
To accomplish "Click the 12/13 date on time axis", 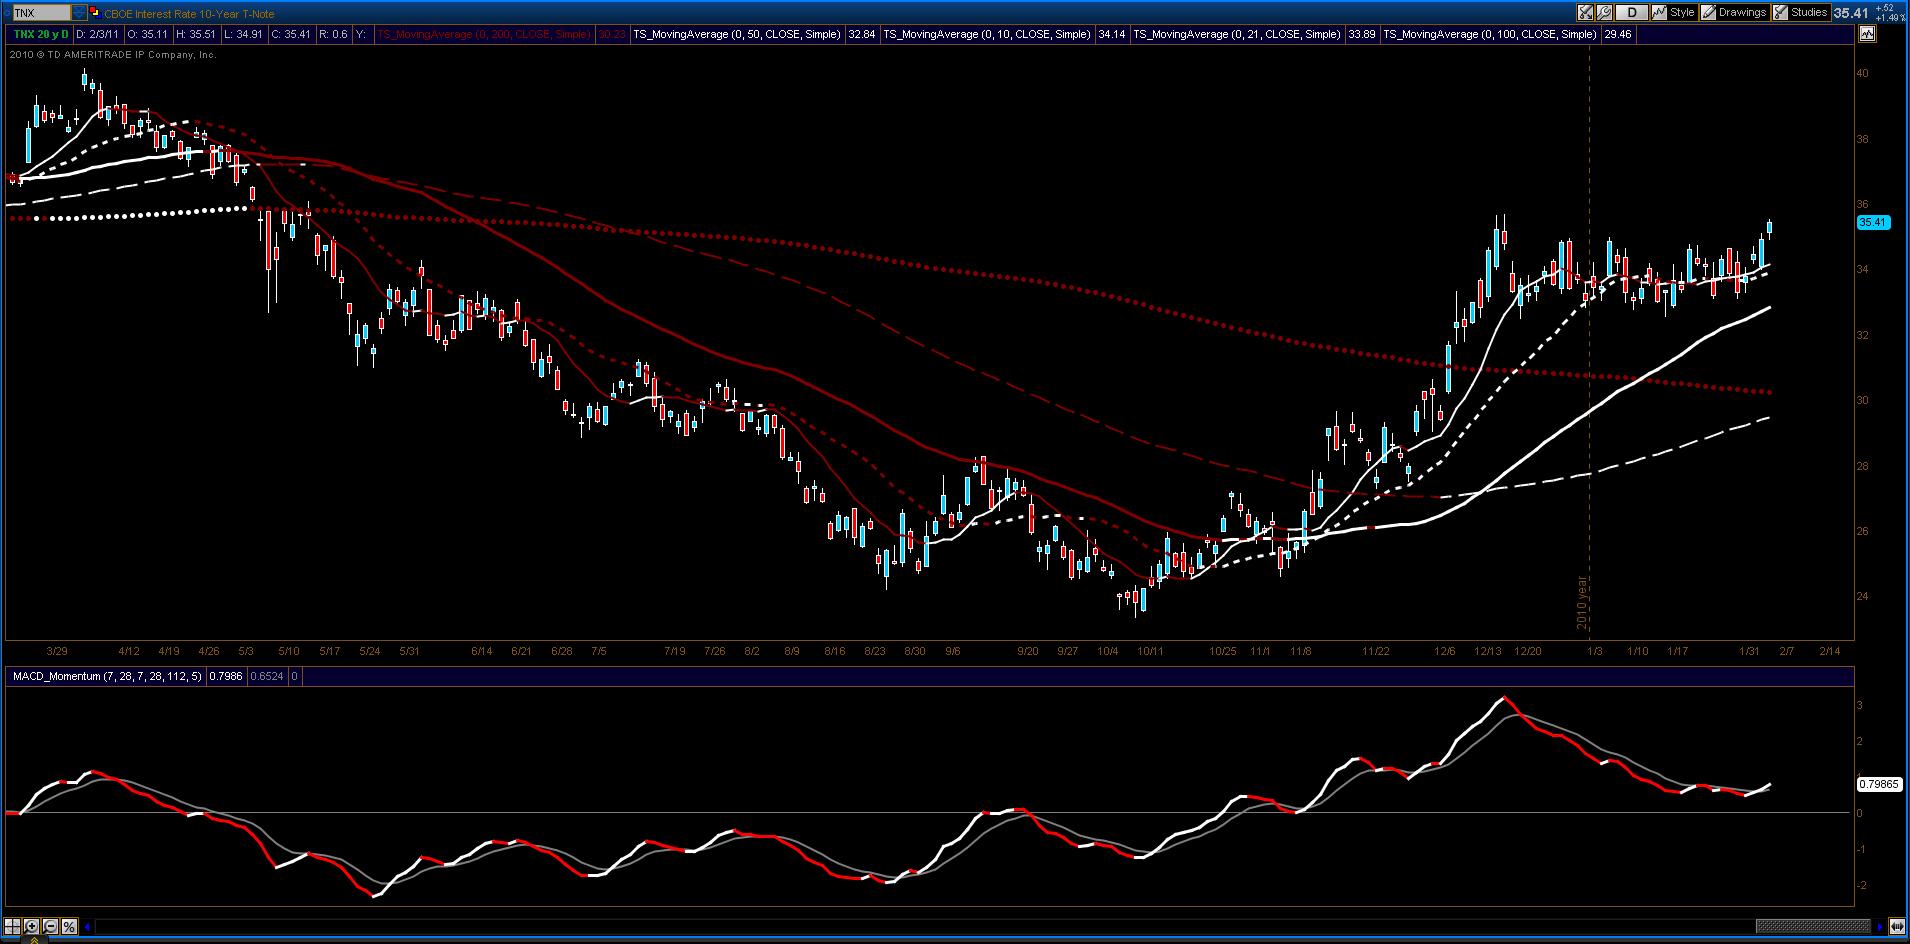I will (1487, 651).
